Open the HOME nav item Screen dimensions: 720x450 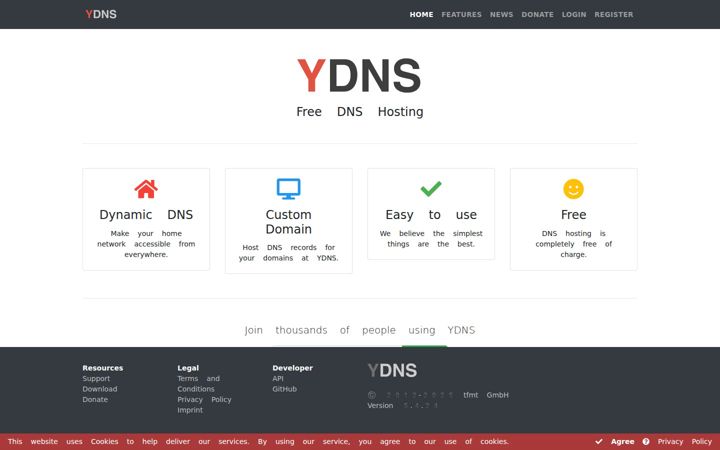421,15
